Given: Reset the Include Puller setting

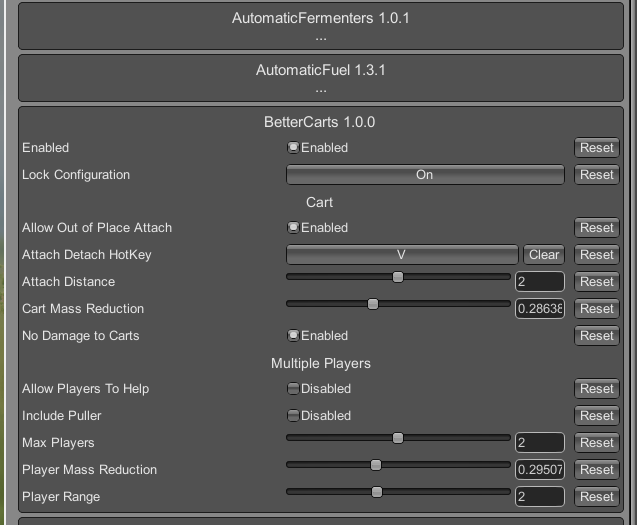Looking at the screenshot, I should pos(596,415).
